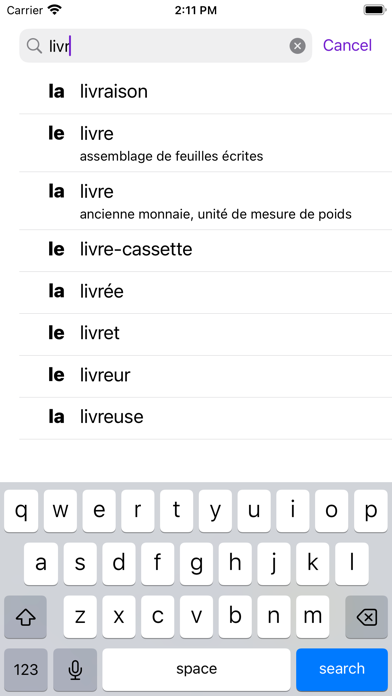Viewport: 392px width, 696px height.
Task: Switch to the 123 numbers keyboard
Action: 26,669
